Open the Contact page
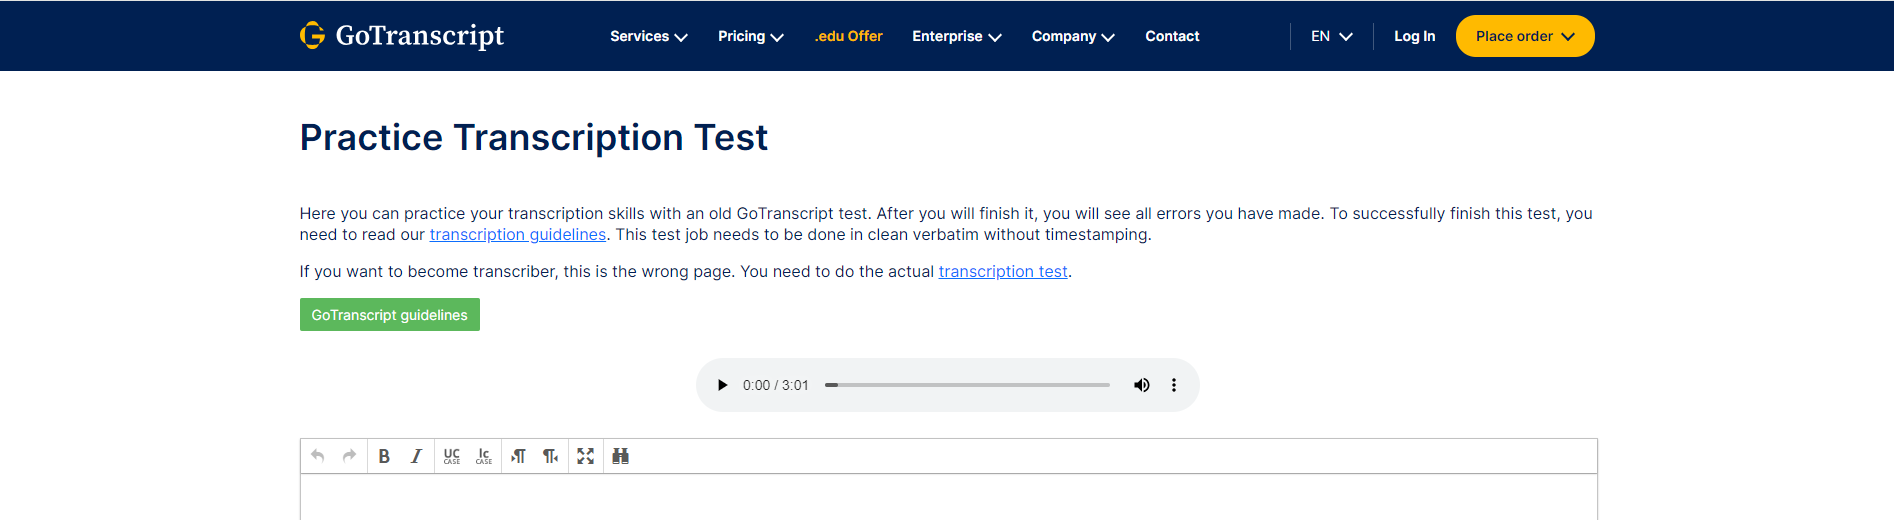The height and width of the screenshot is (520, 1894). coord(1172,36)
